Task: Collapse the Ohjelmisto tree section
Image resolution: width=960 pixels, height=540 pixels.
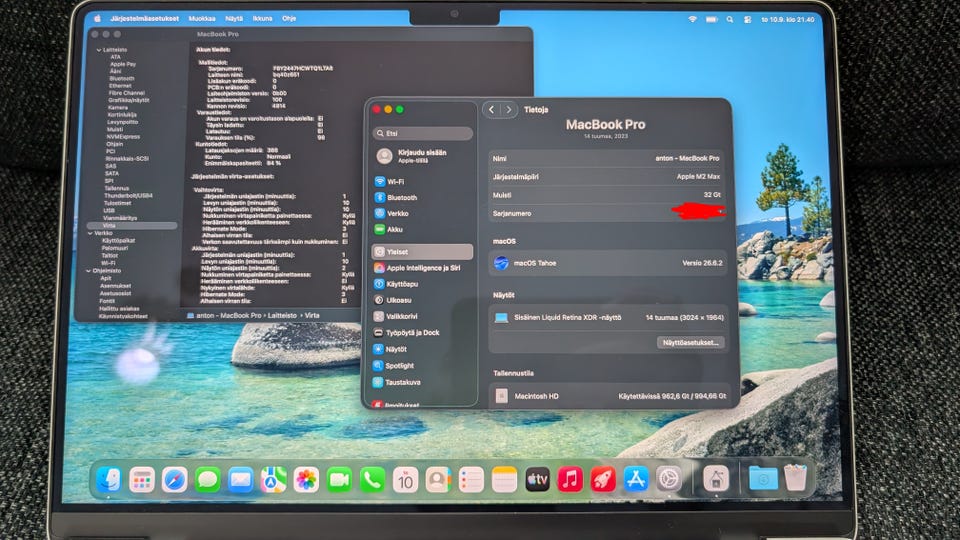Action: (88, 271)
